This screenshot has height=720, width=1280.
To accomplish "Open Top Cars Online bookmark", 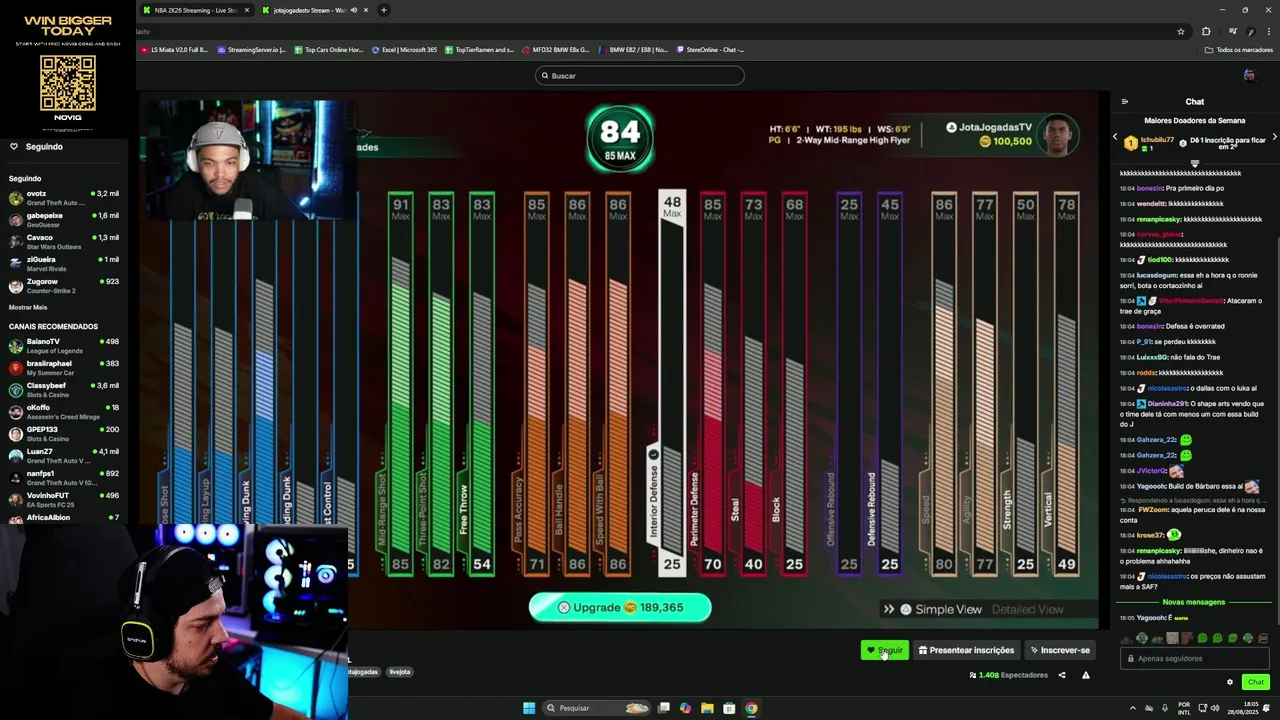I will pyautogui.click(x=328, y=49).
